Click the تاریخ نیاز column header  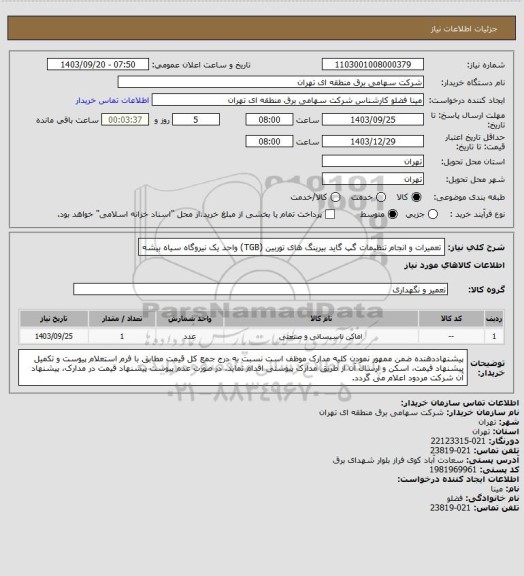54,319
